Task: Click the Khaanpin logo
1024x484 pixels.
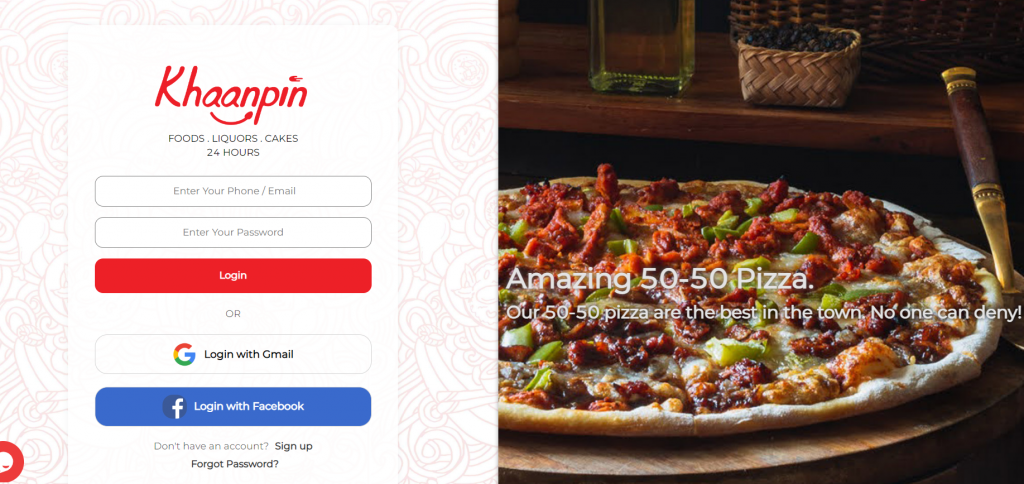Action: (x=231, y=95)
